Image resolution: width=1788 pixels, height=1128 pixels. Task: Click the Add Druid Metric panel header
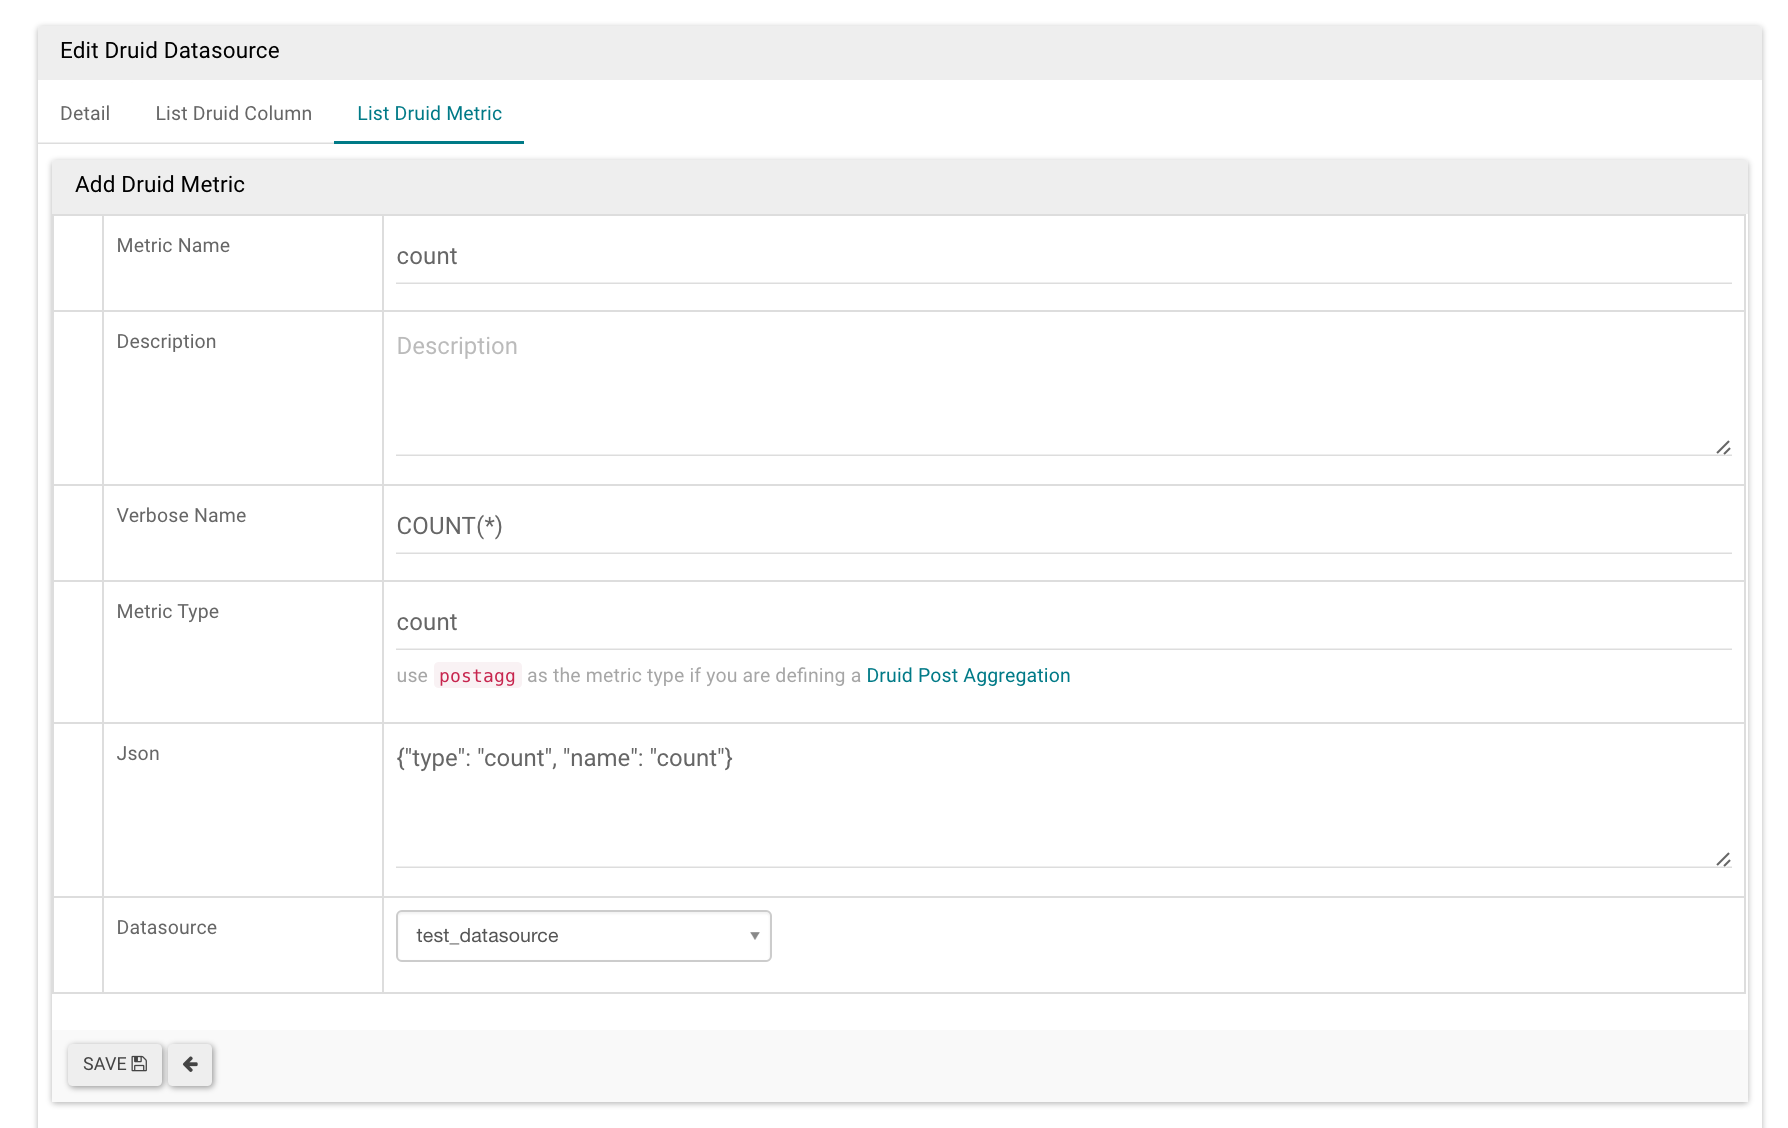pos(160,185)
